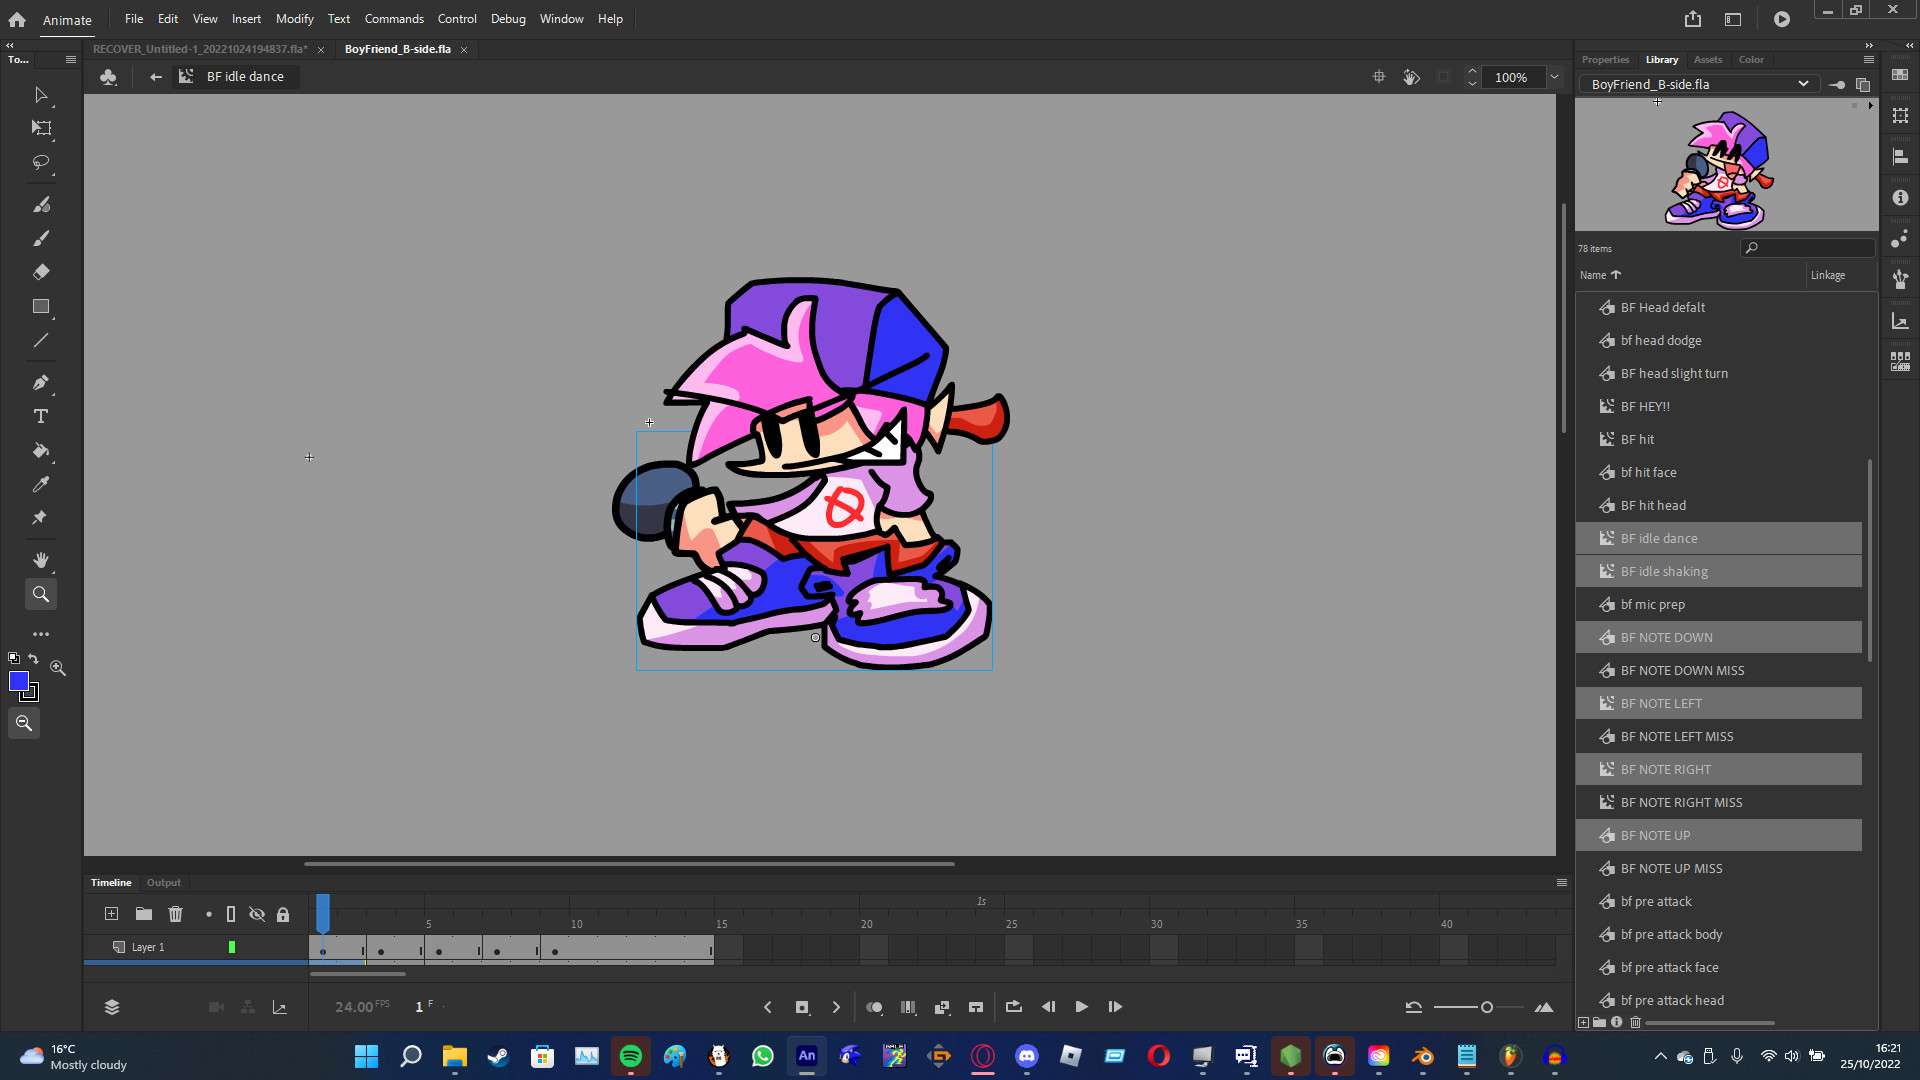Image resolution: width=1920 pixels, height=1080 pixels.
Task: Select the Eyedropper tool
Action: coord(41,484)
